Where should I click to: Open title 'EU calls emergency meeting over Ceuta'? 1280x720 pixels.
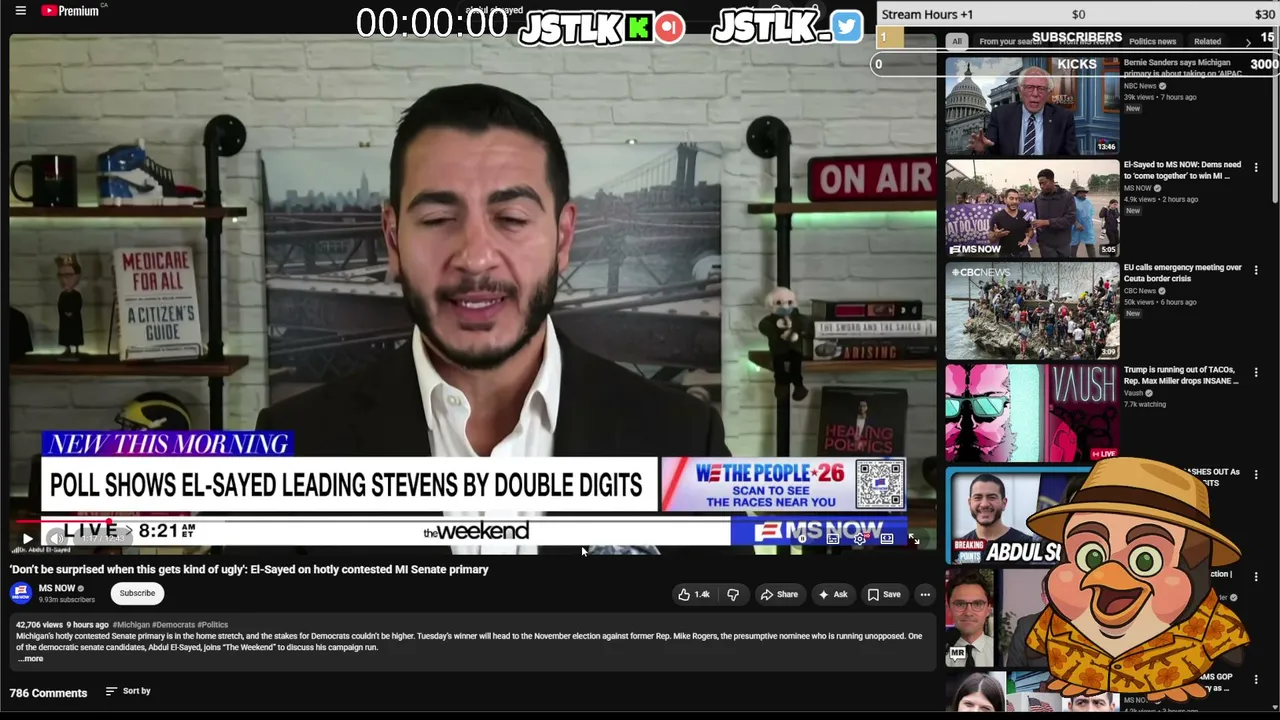click(x=1183, y=273)
